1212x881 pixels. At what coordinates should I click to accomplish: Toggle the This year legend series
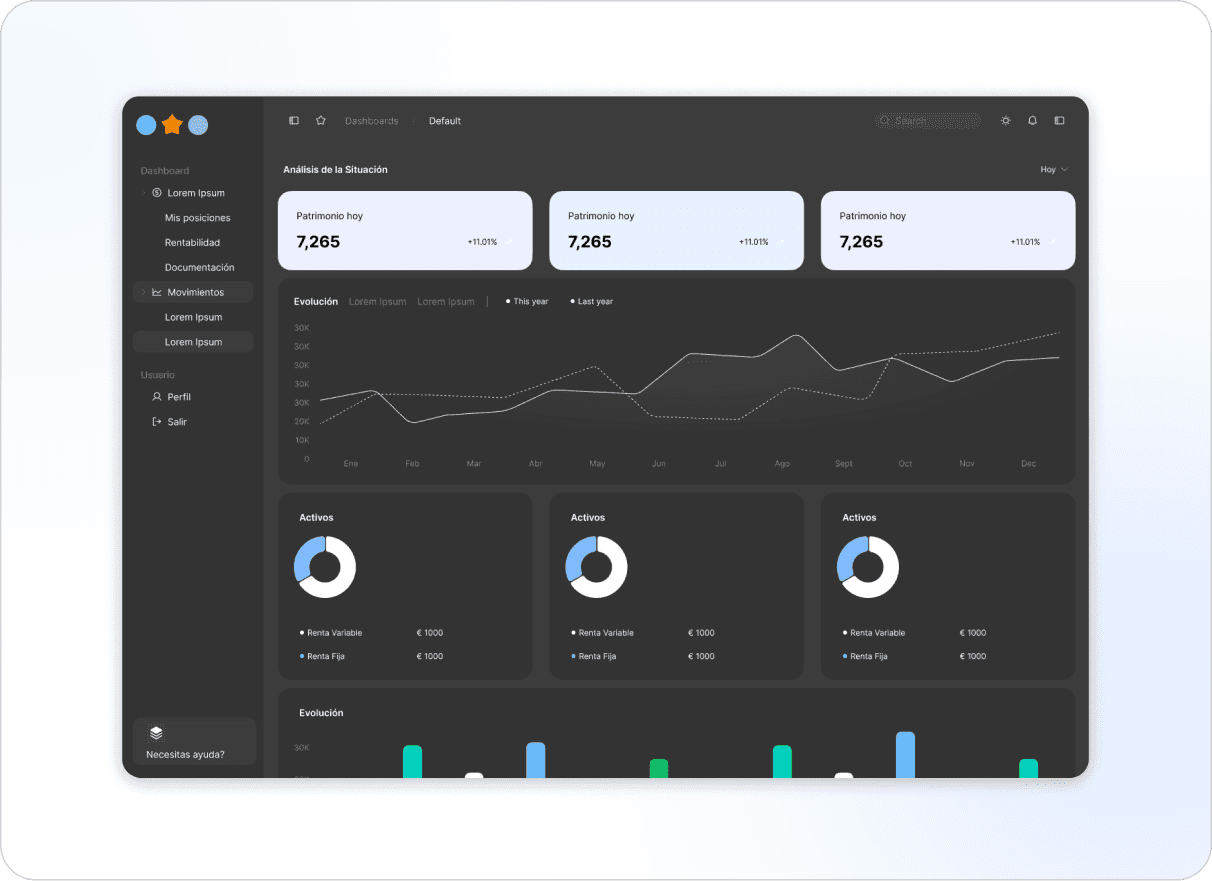[x=527, y=301]
